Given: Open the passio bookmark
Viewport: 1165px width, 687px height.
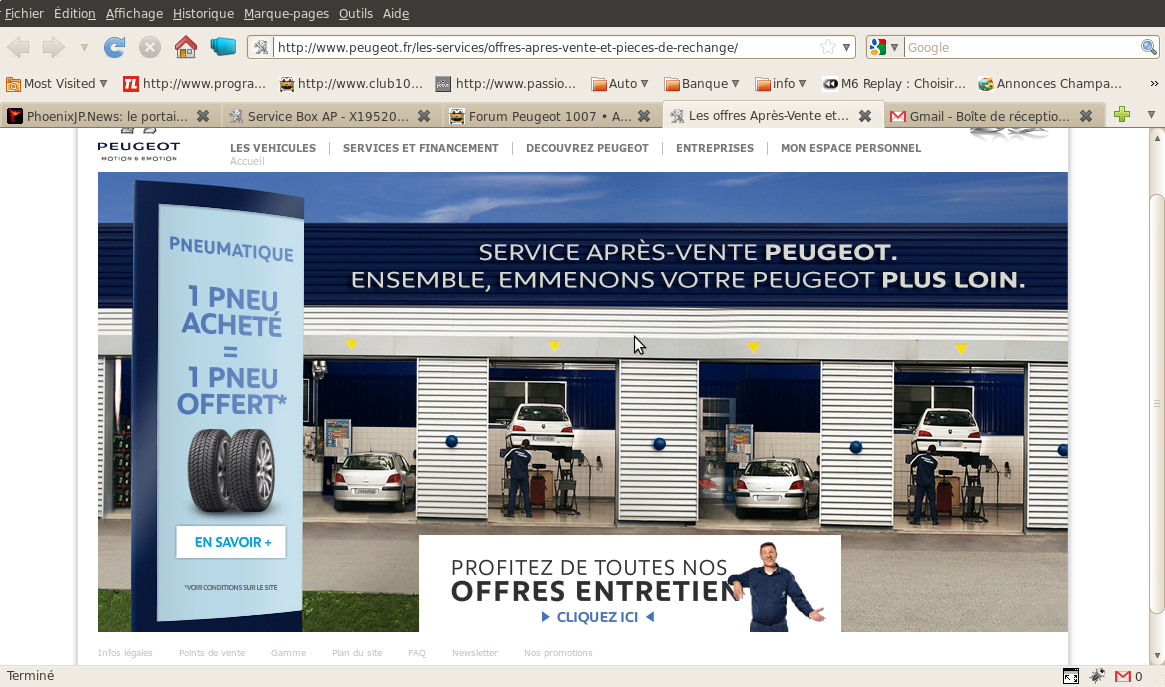Looking at the screenshot, I should (x=506, y=84).
